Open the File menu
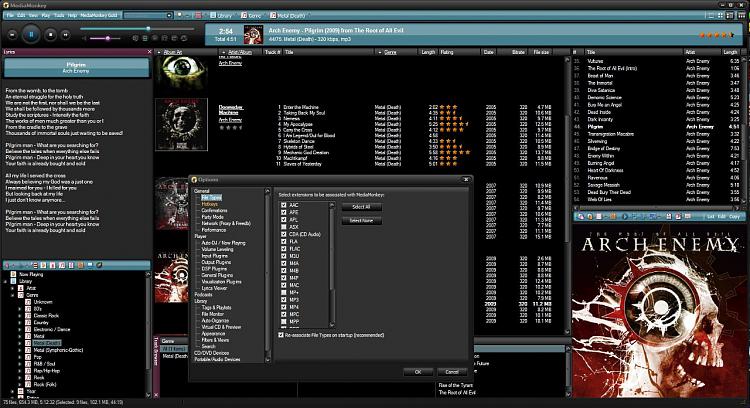 click(x=10, y=15)
